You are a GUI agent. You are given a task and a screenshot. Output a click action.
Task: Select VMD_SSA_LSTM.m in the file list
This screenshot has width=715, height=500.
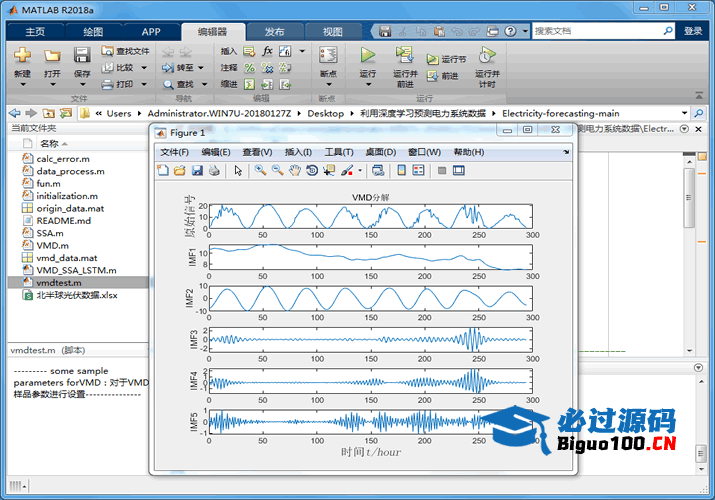[76, 270]
